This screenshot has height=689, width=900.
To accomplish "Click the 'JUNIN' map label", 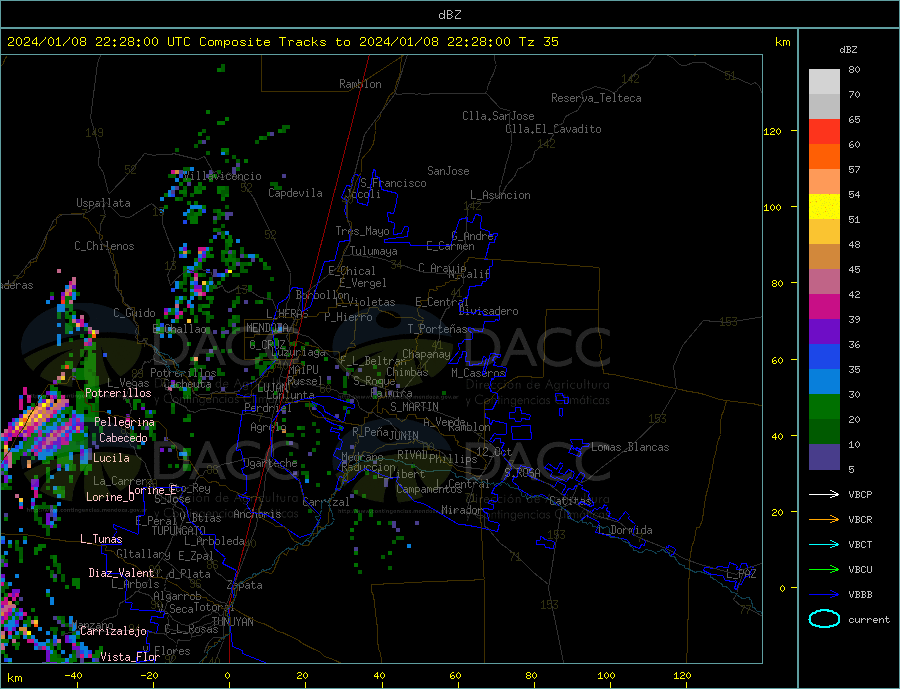I will pyautogui.click(x=404, y=436).
